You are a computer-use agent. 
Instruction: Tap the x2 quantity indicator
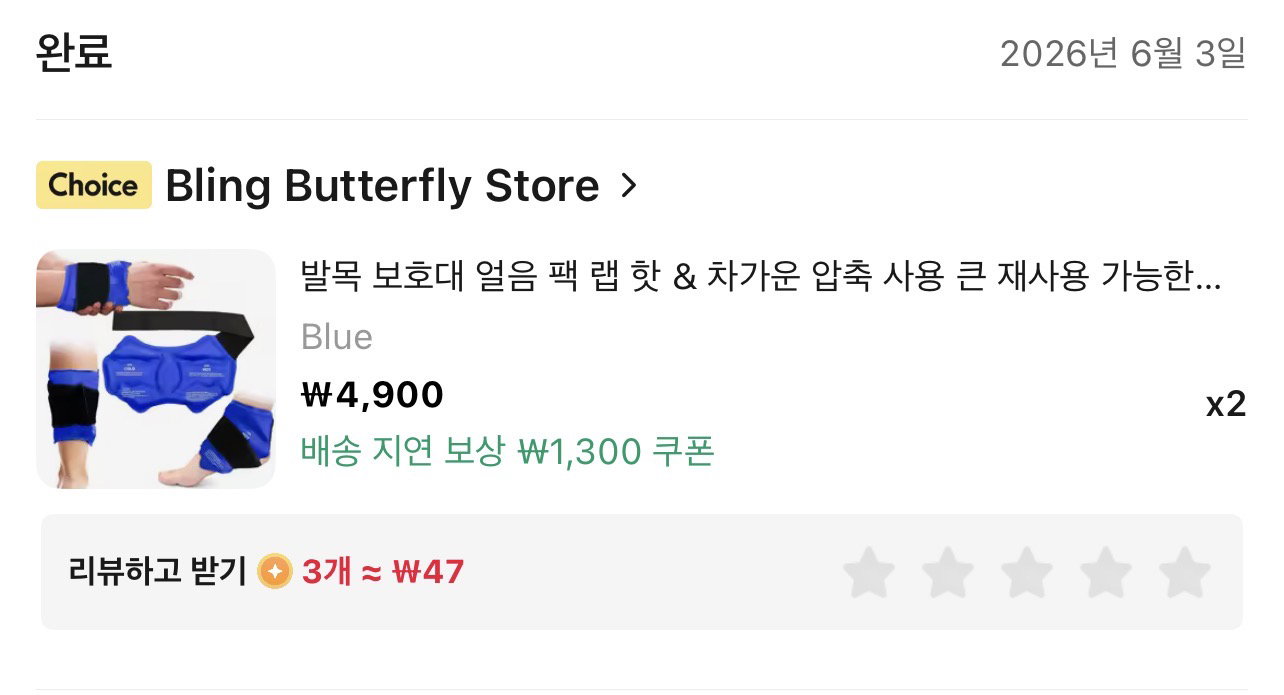coord(1226,405)
